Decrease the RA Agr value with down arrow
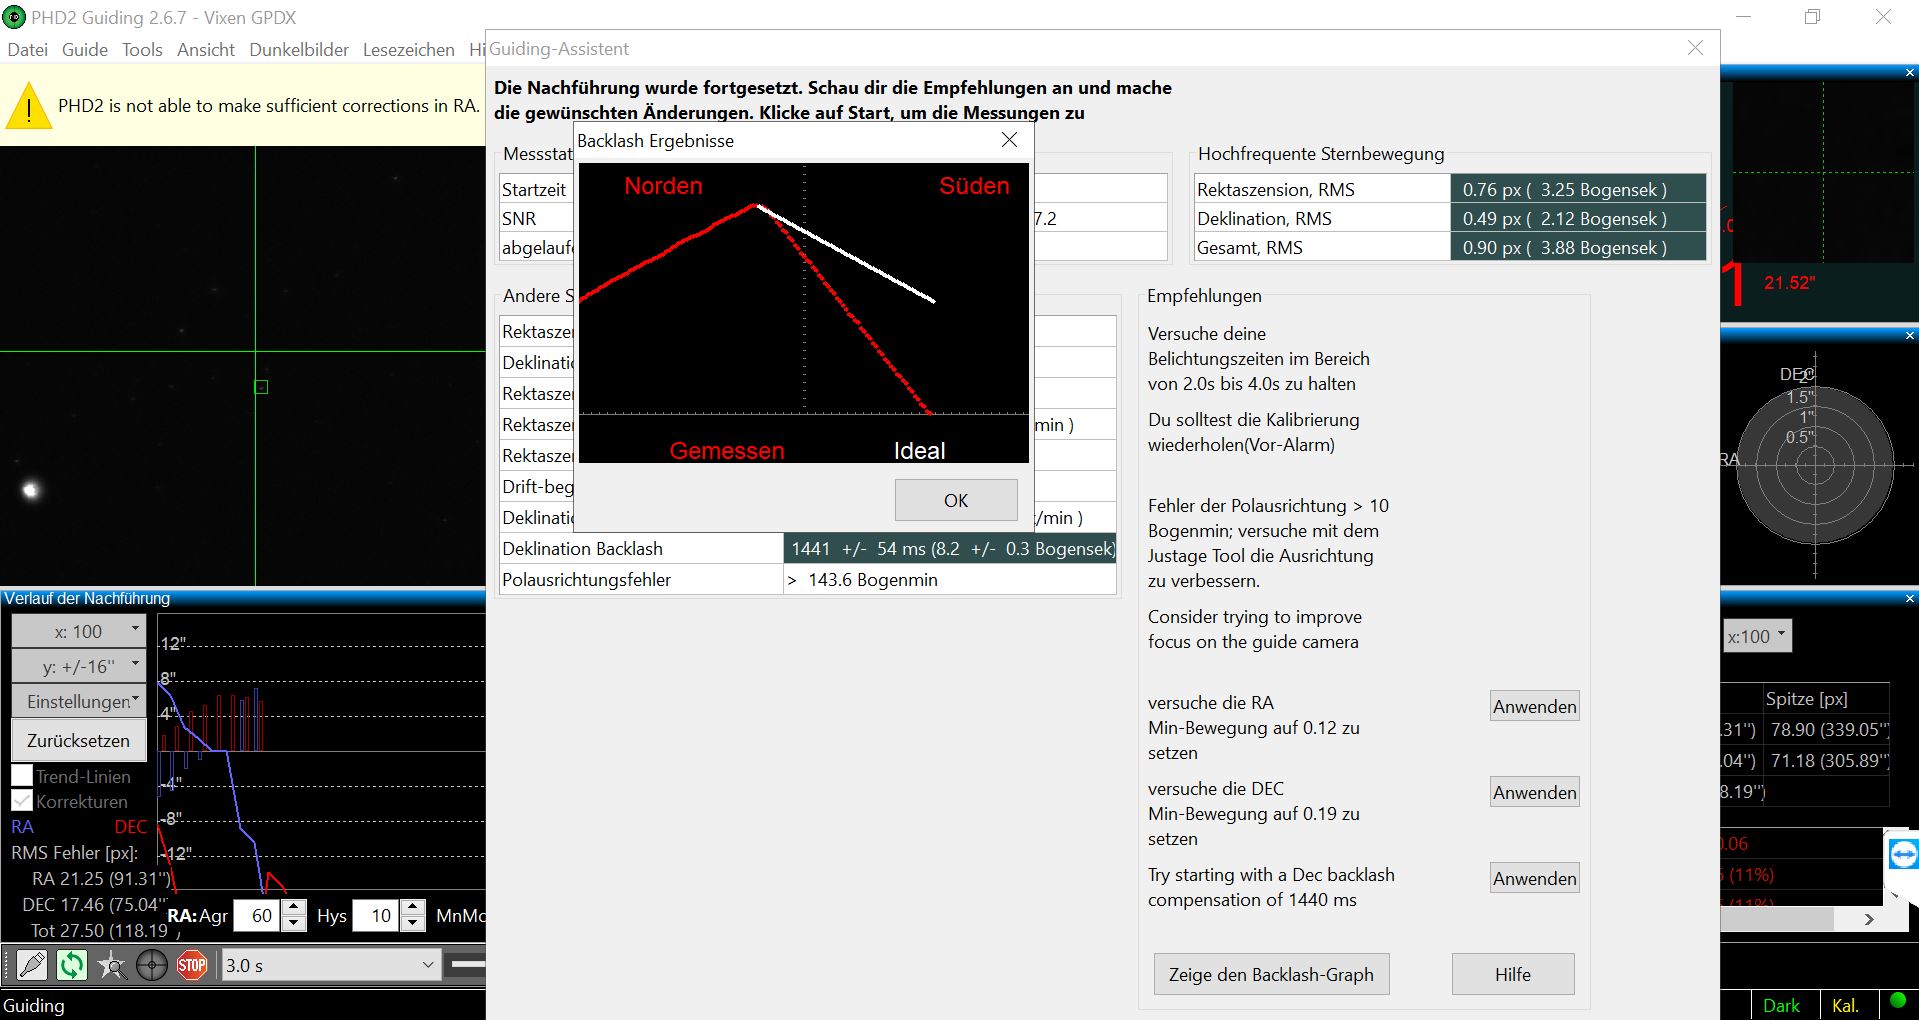Image resolution: width=1919 pixels, height=1020 pixels. click(293, 923)
